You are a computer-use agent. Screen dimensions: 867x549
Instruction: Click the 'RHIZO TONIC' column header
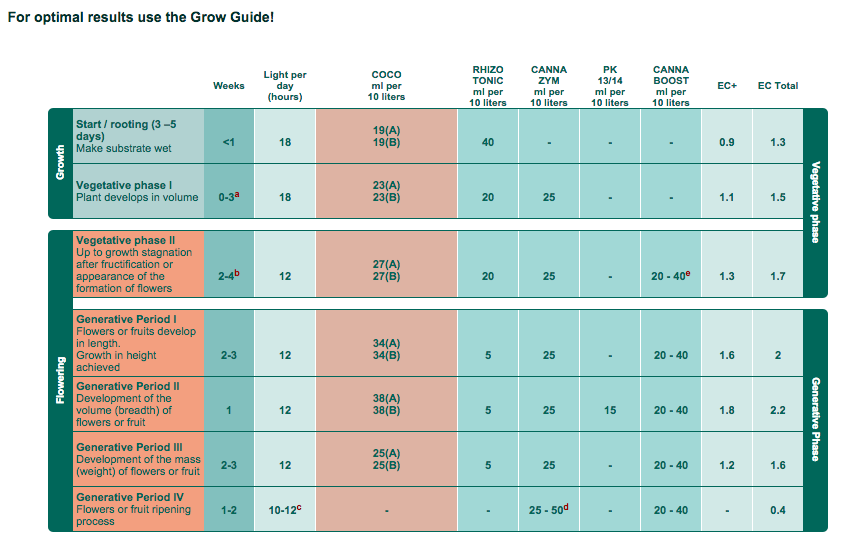click(488, 86)
